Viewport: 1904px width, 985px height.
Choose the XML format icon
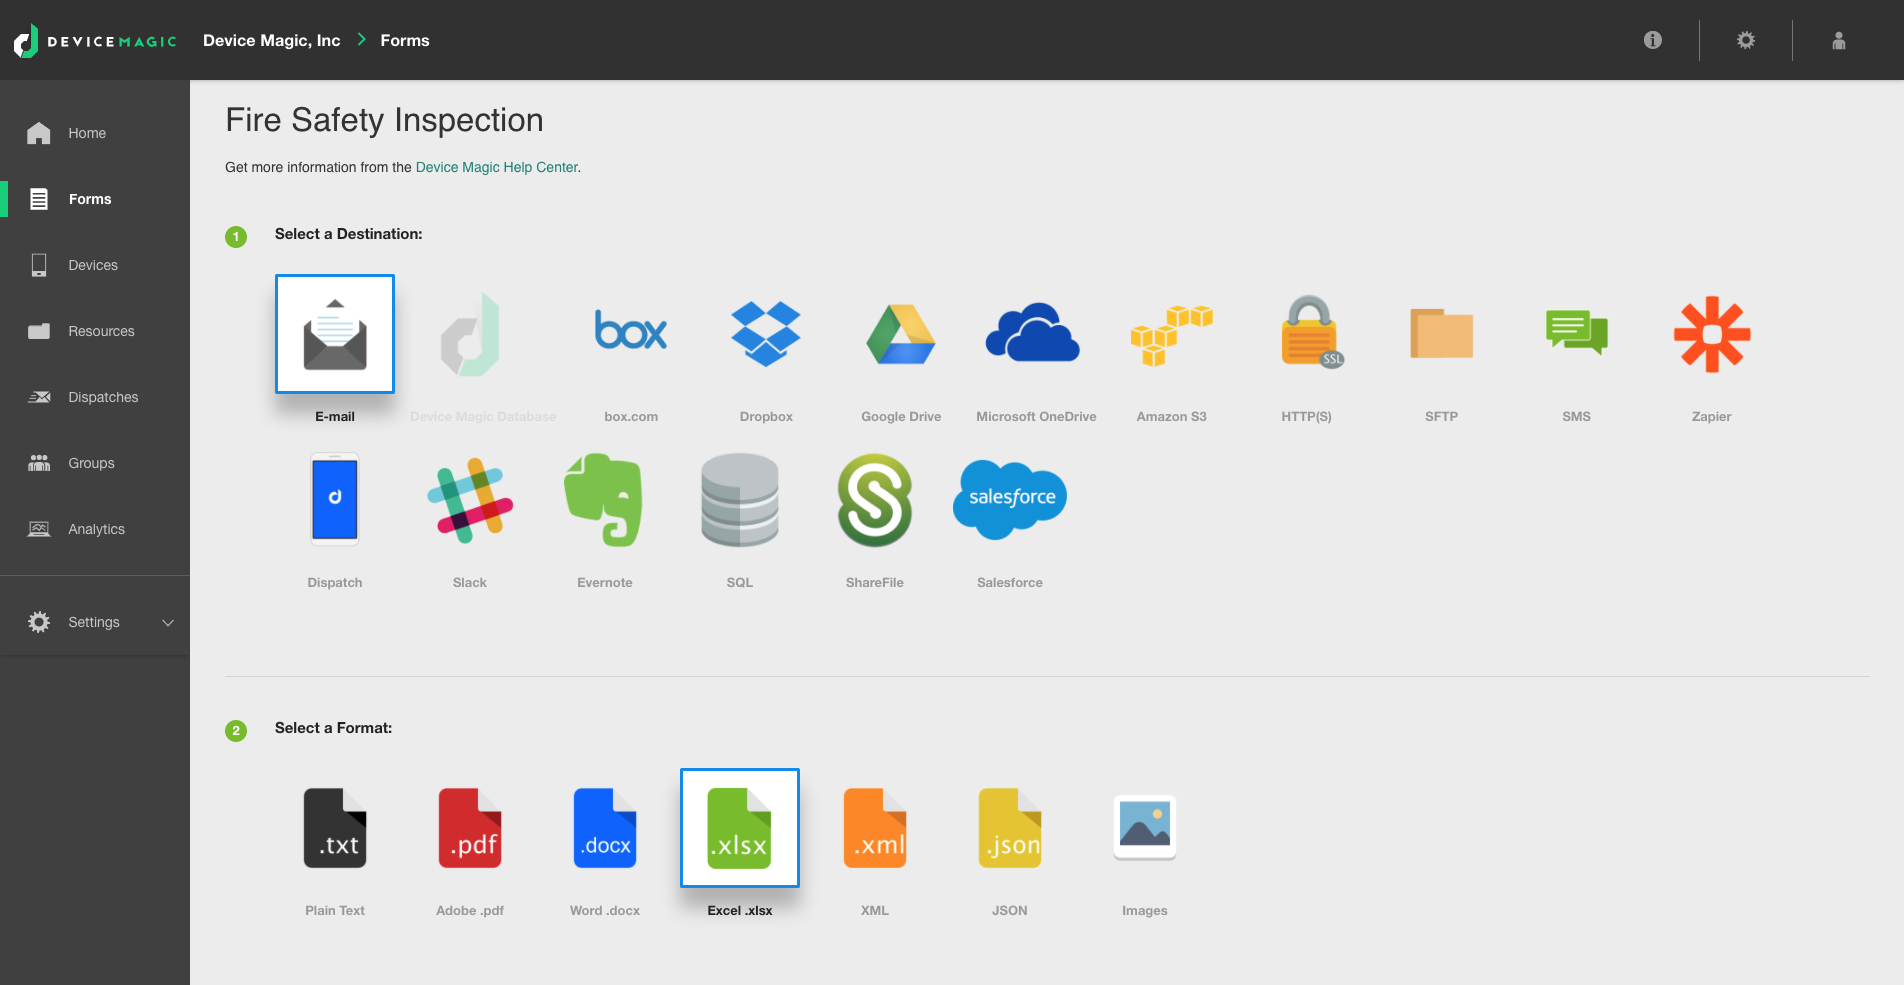coord(875,828)
